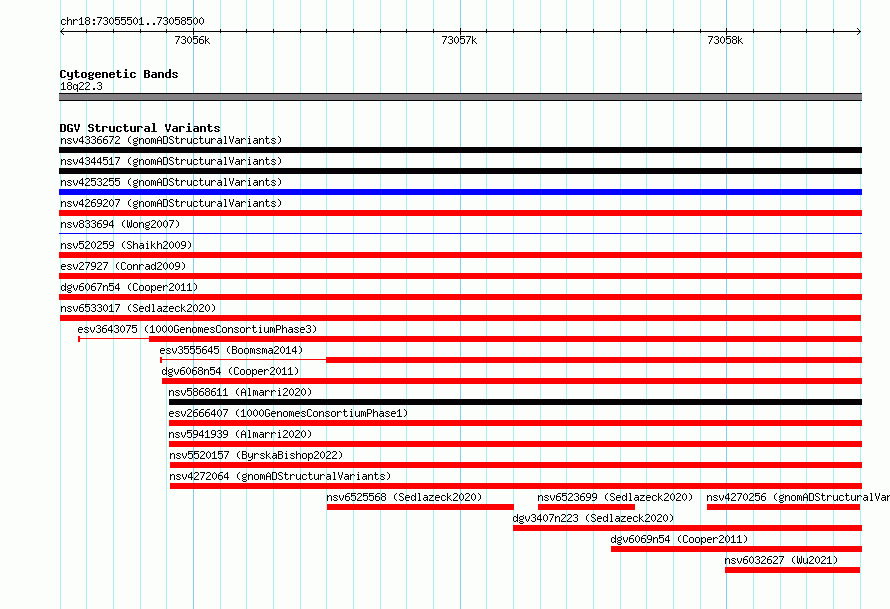Viewport: 890px width, 609px height.
Task: Open the nsv6032627 (Wu2021) label
Action: click(x=781, y=560)
